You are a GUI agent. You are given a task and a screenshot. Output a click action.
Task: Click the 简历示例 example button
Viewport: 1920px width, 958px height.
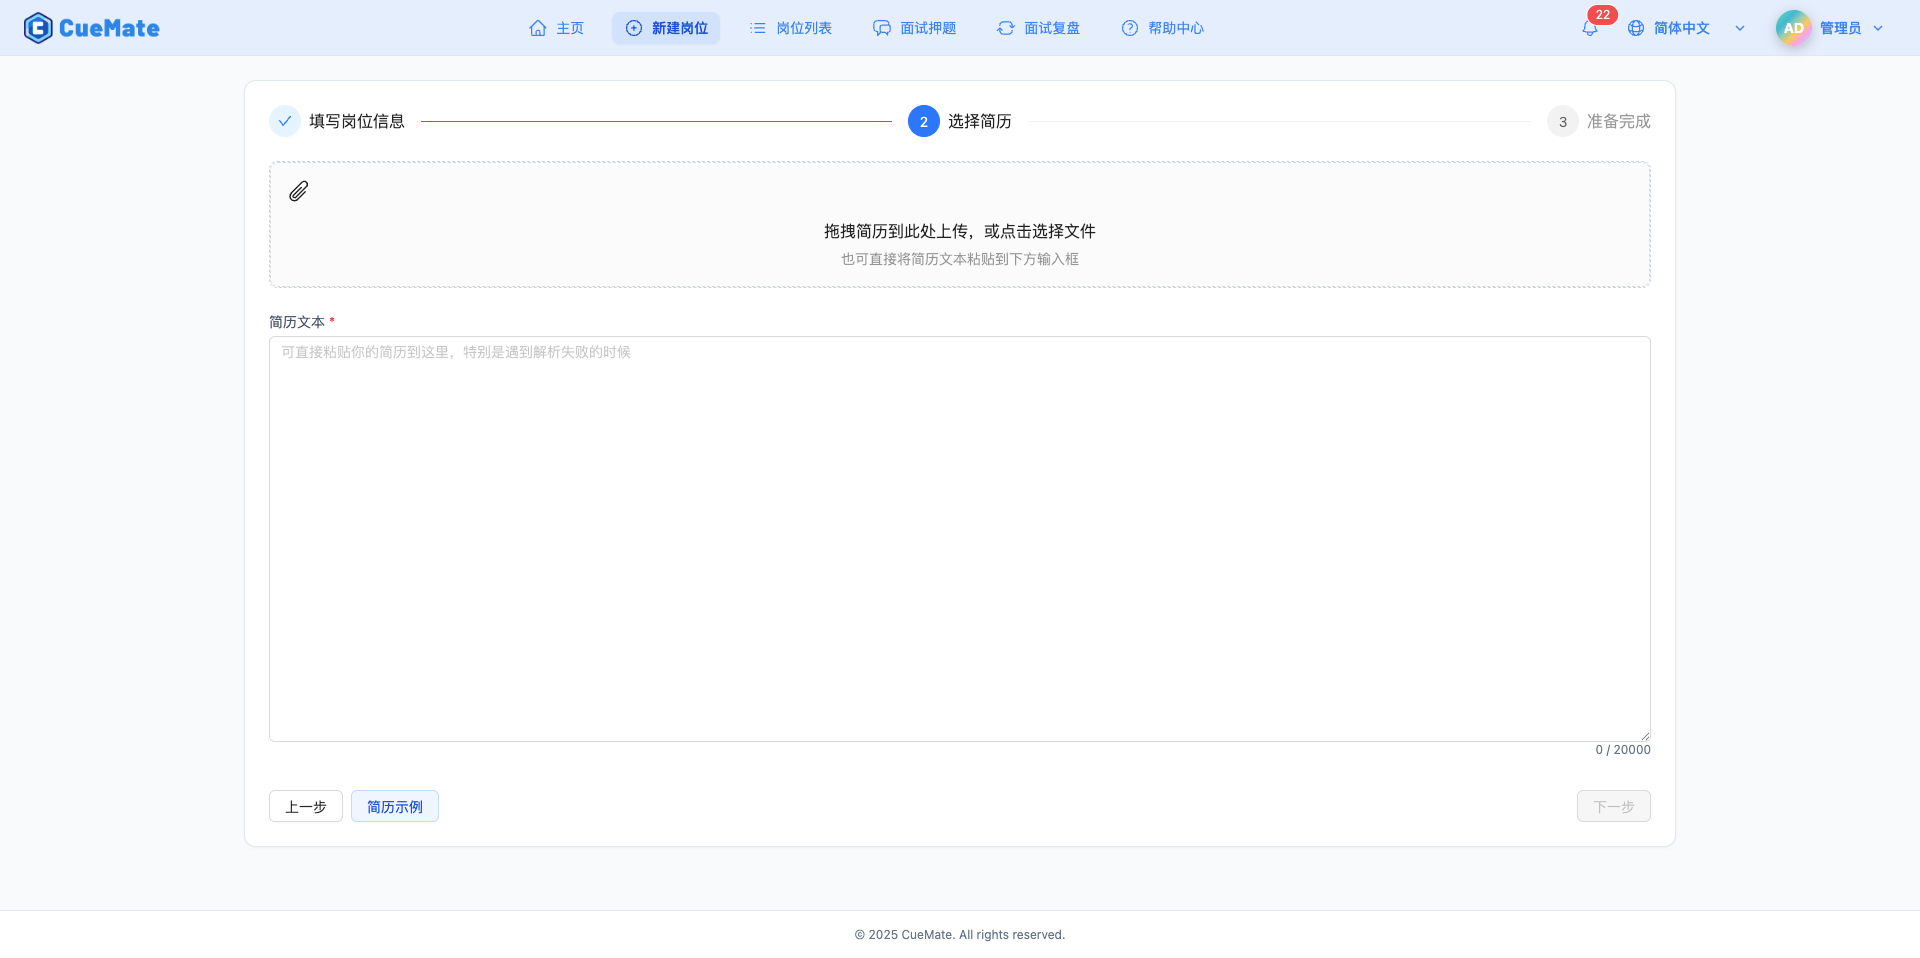point(394,806)
